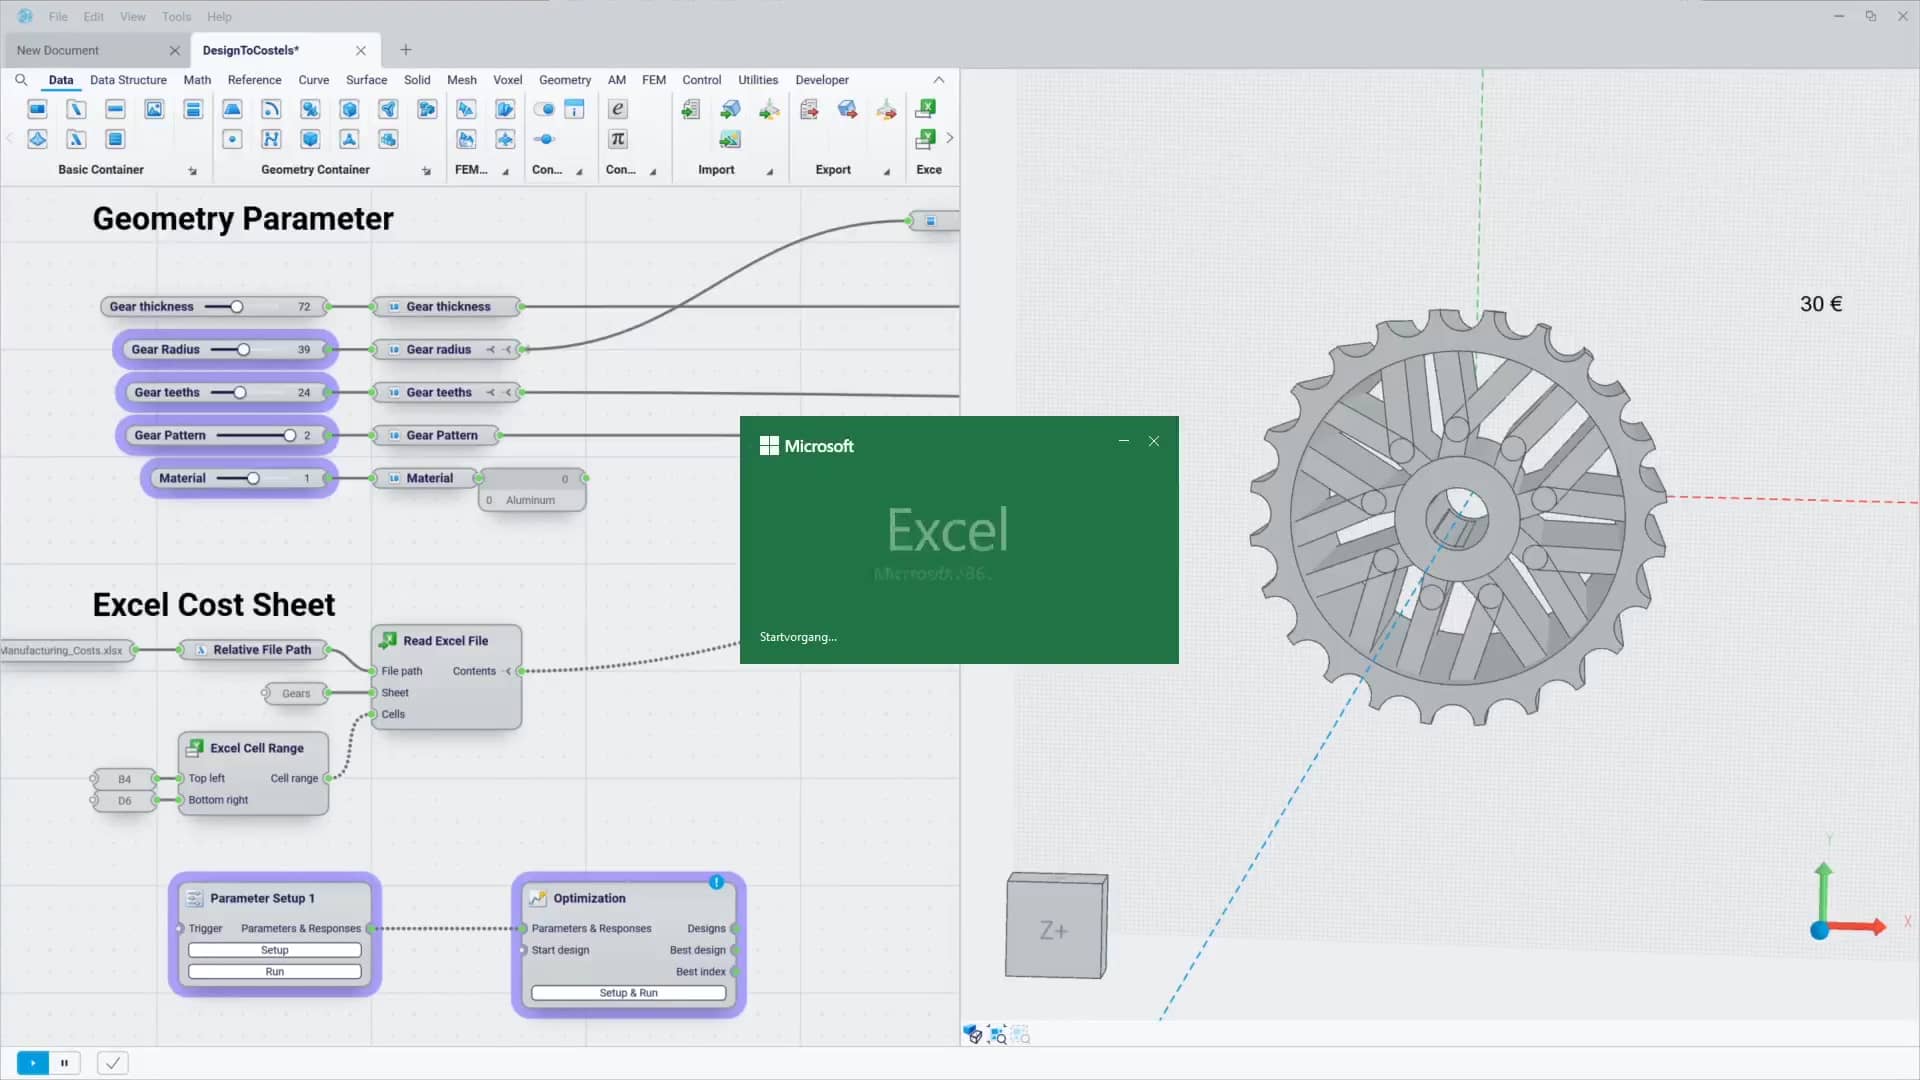Screen dimensions: 1920x1080
Task: Expand the Geometry Container group pin
Action: click(x=426, y=171)
